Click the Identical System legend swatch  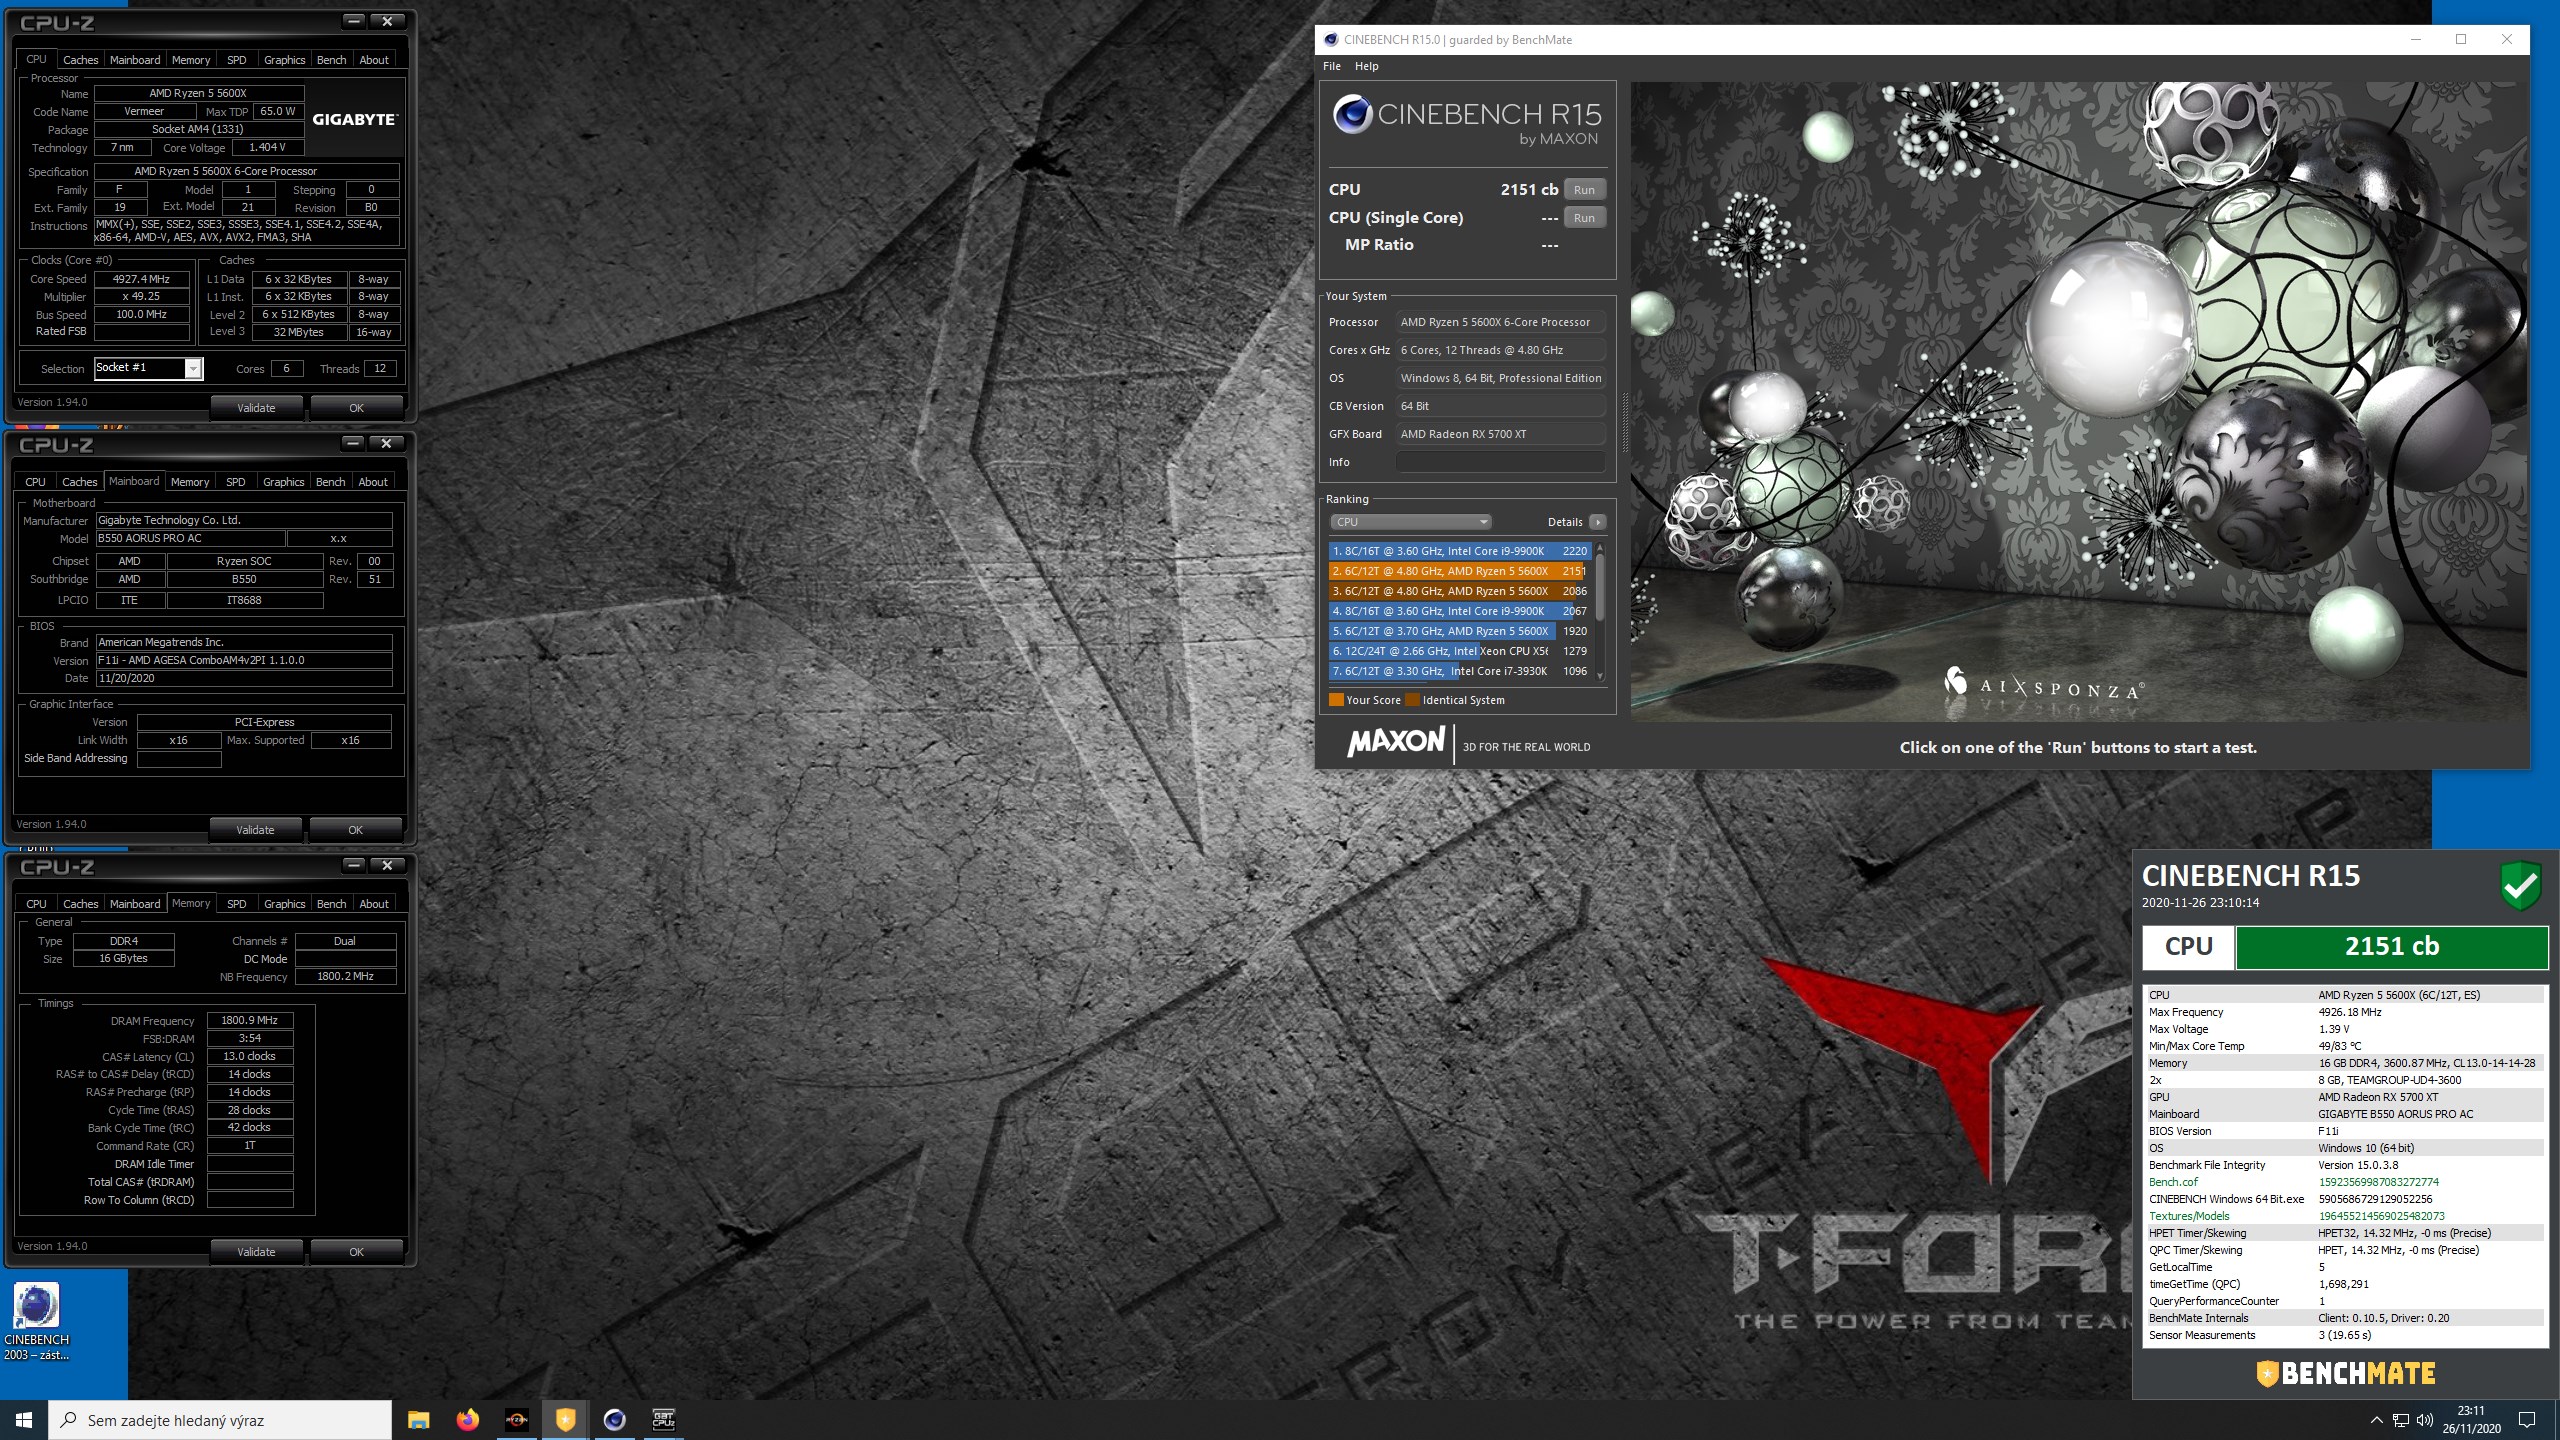coord(1412,700)
